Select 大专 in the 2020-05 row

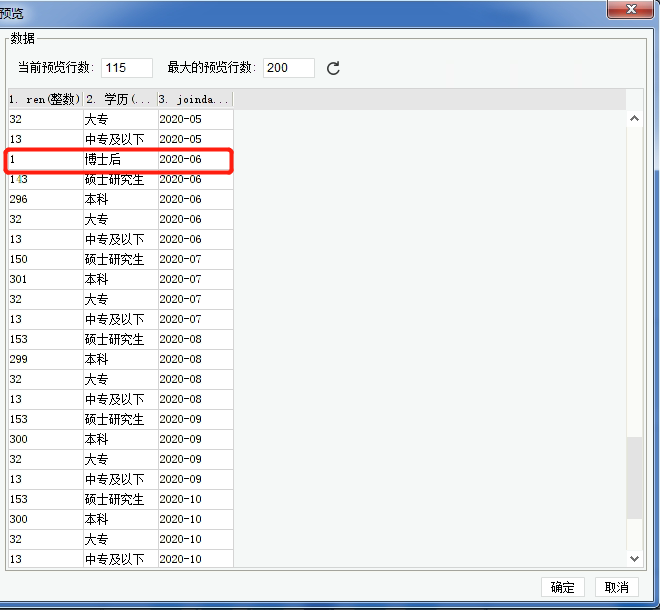(121, 119)
